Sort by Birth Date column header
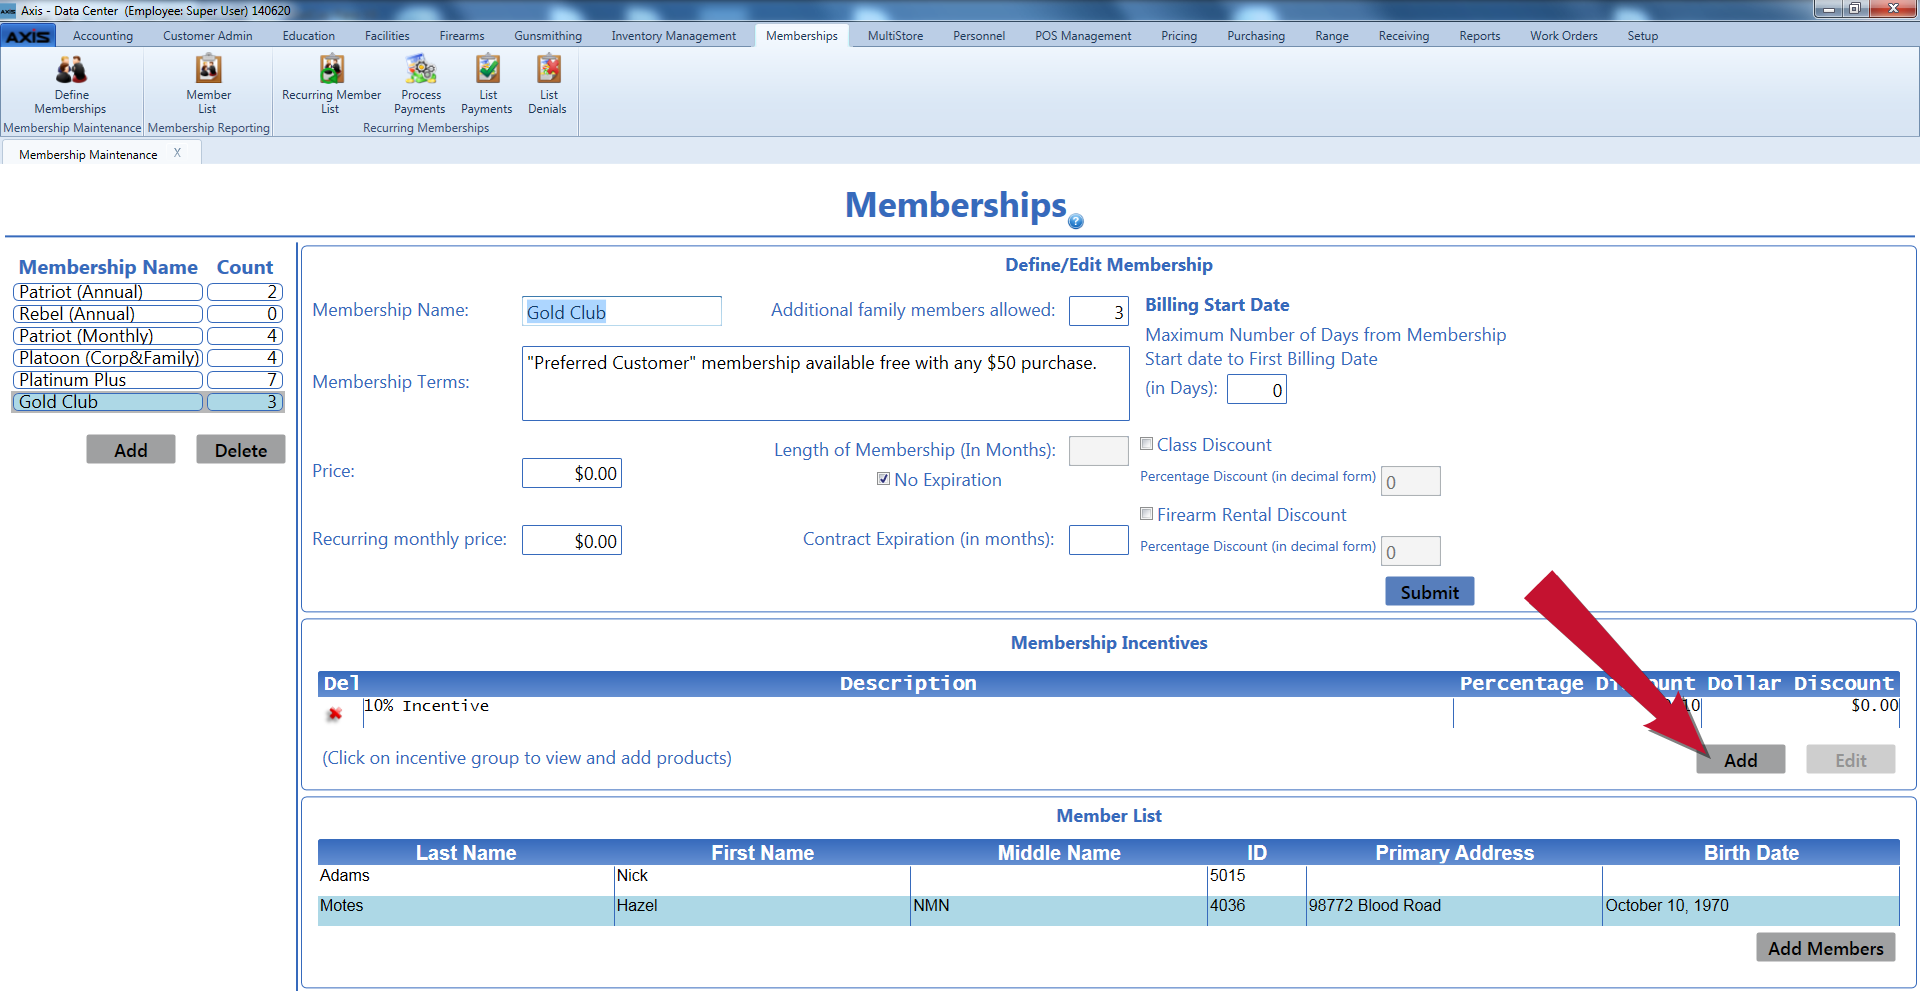The width and height of the screenshot is (1920, 991). [1751, 853]
